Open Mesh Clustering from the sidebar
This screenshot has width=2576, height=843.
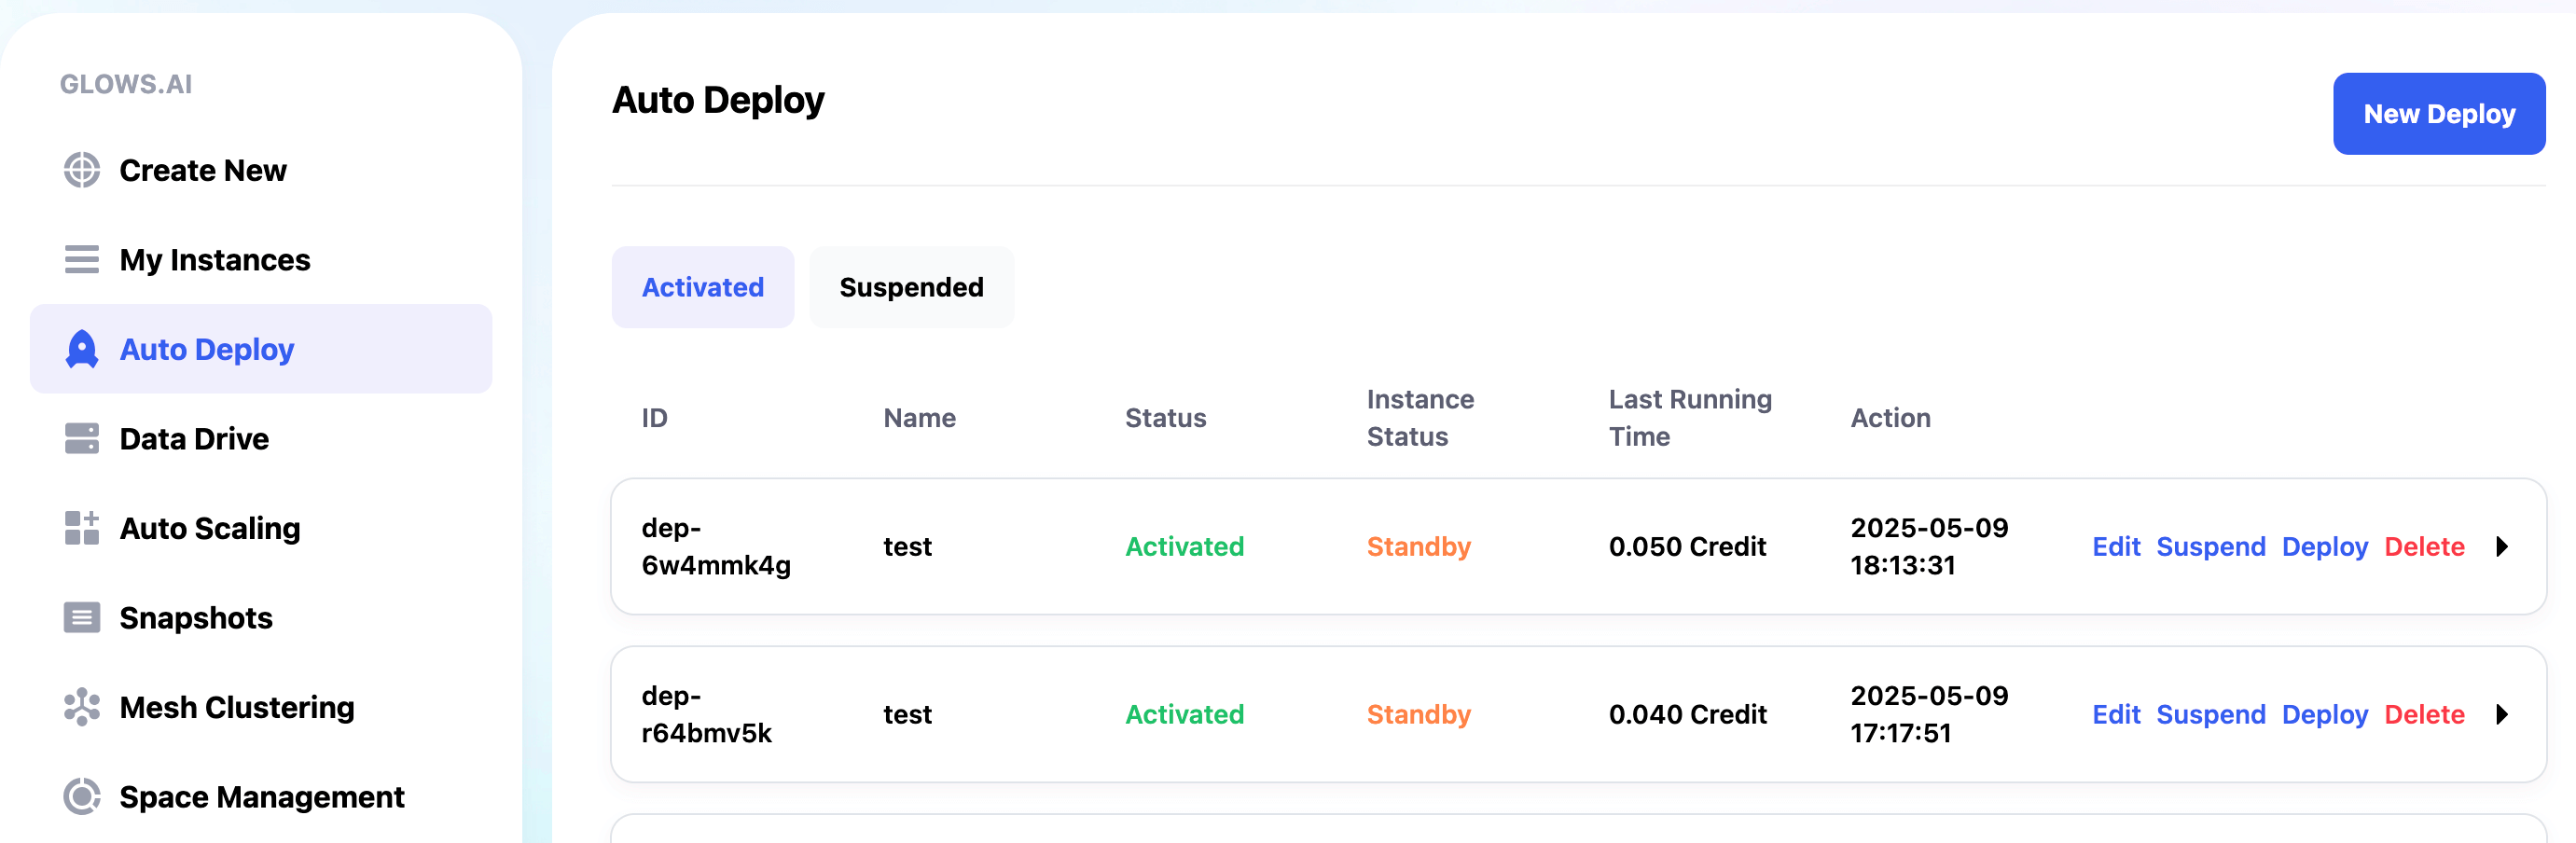[236, 707]
